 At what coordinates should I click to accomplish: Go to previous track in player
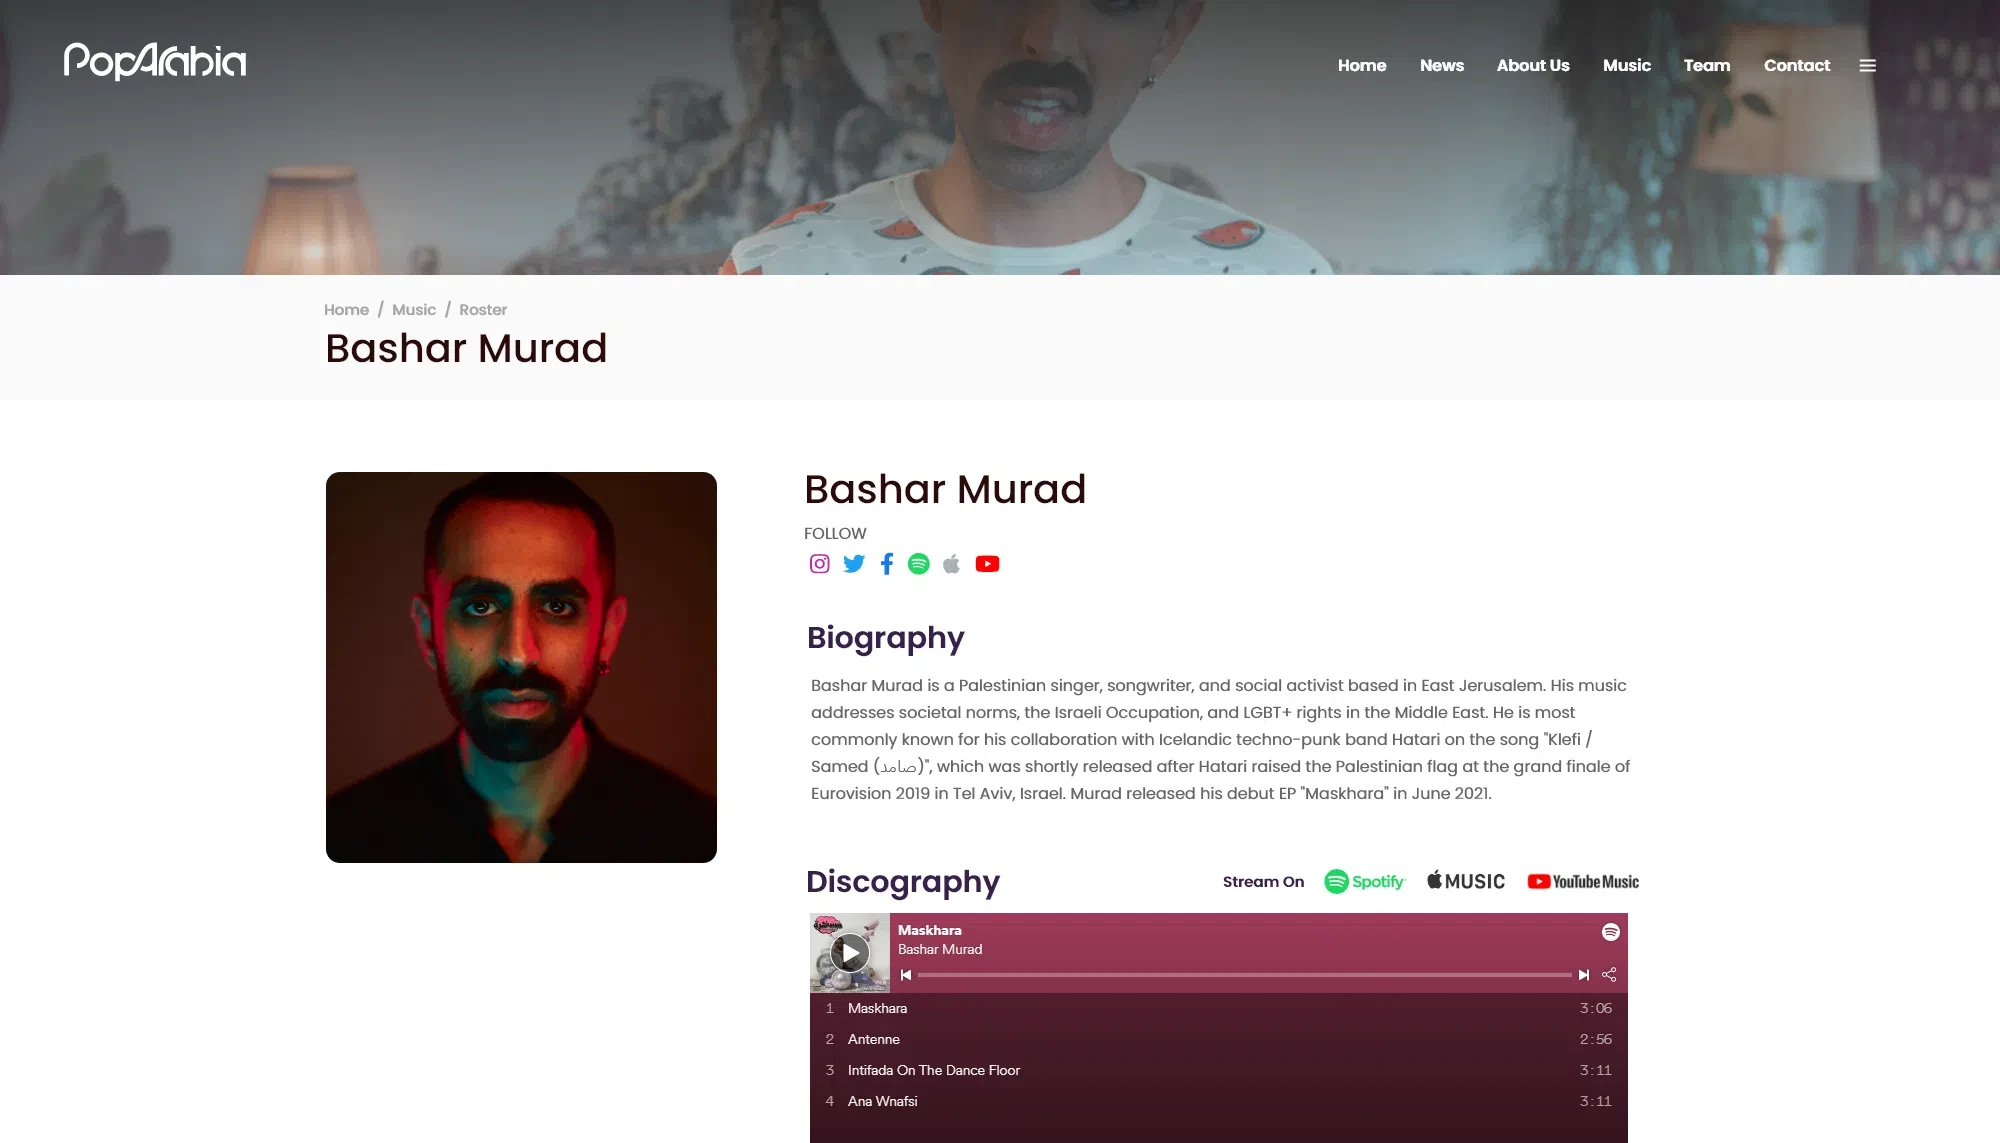coord(906,975)
